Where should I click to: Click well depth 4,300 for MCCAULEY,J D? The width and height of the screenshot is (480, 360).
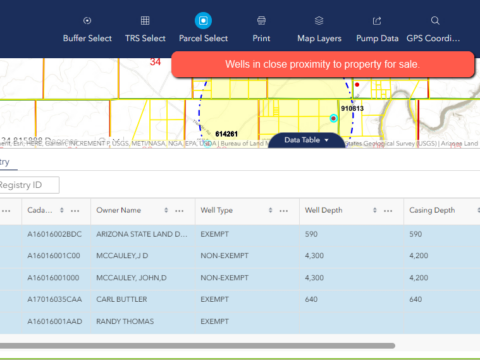pyautogui.click(x=314, y=256)
